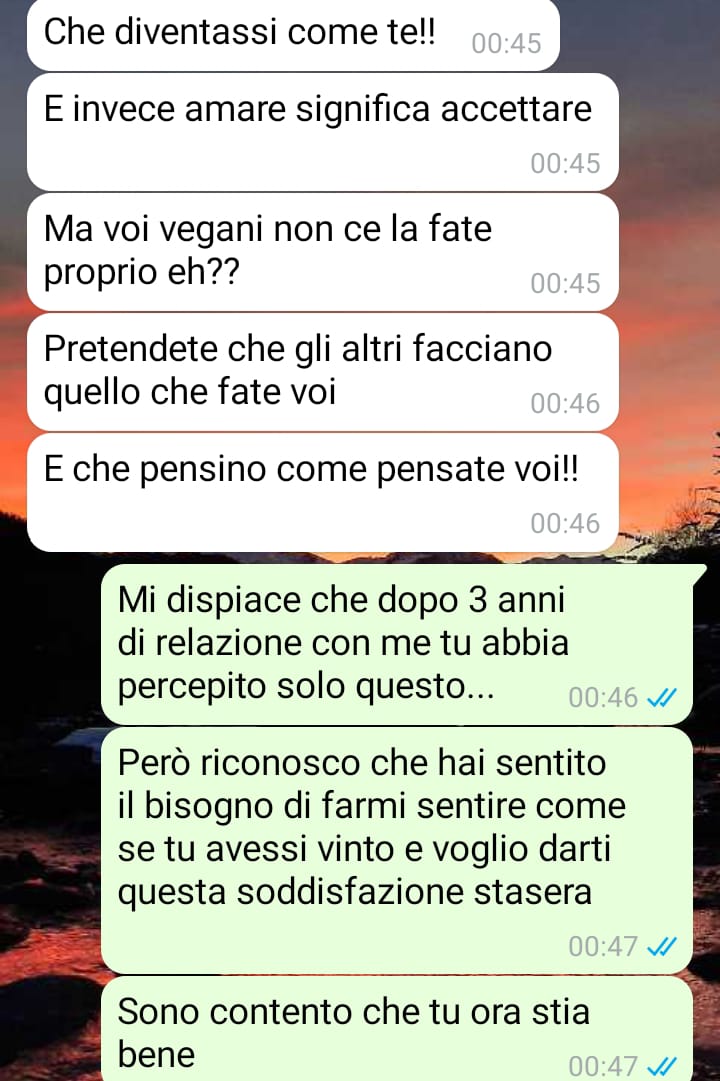This screenshot has width=720, height=1081.
Task: Tap the 'Ma voi vegani non ce la fate' bubble
Action: [x=323, y=252]
